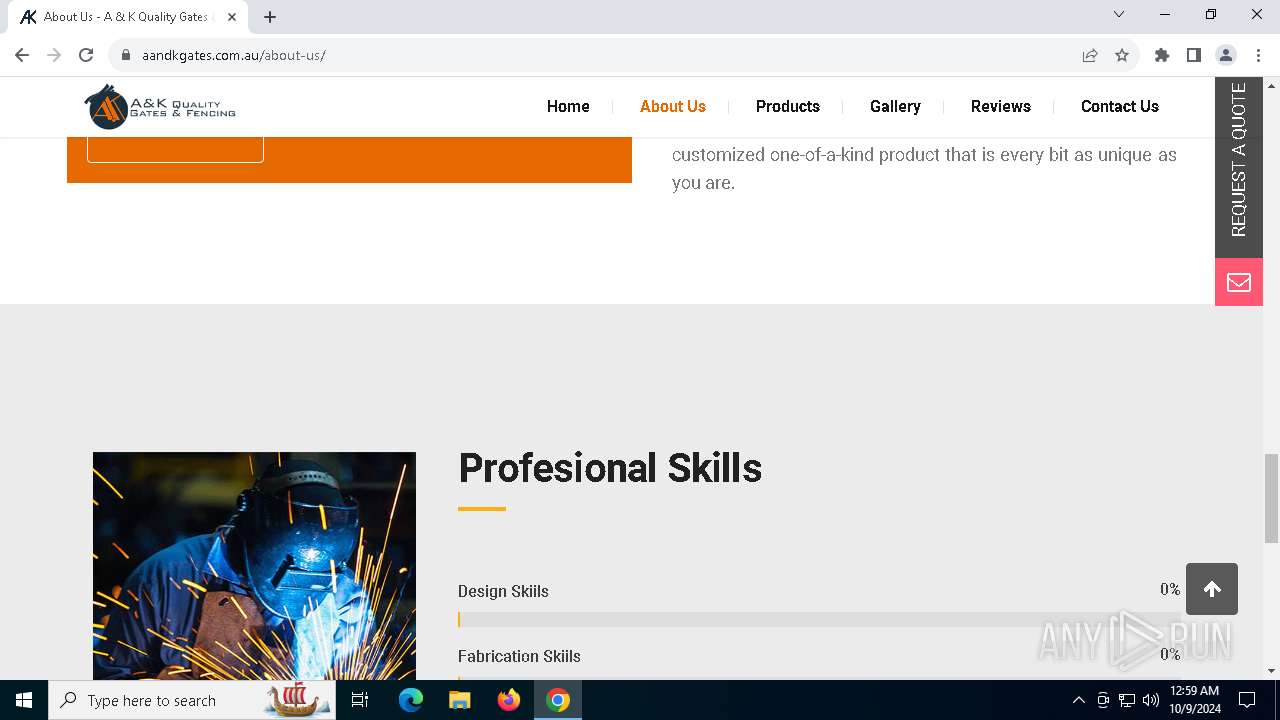Show hidden system tray icons

[x=1078, y=700]
